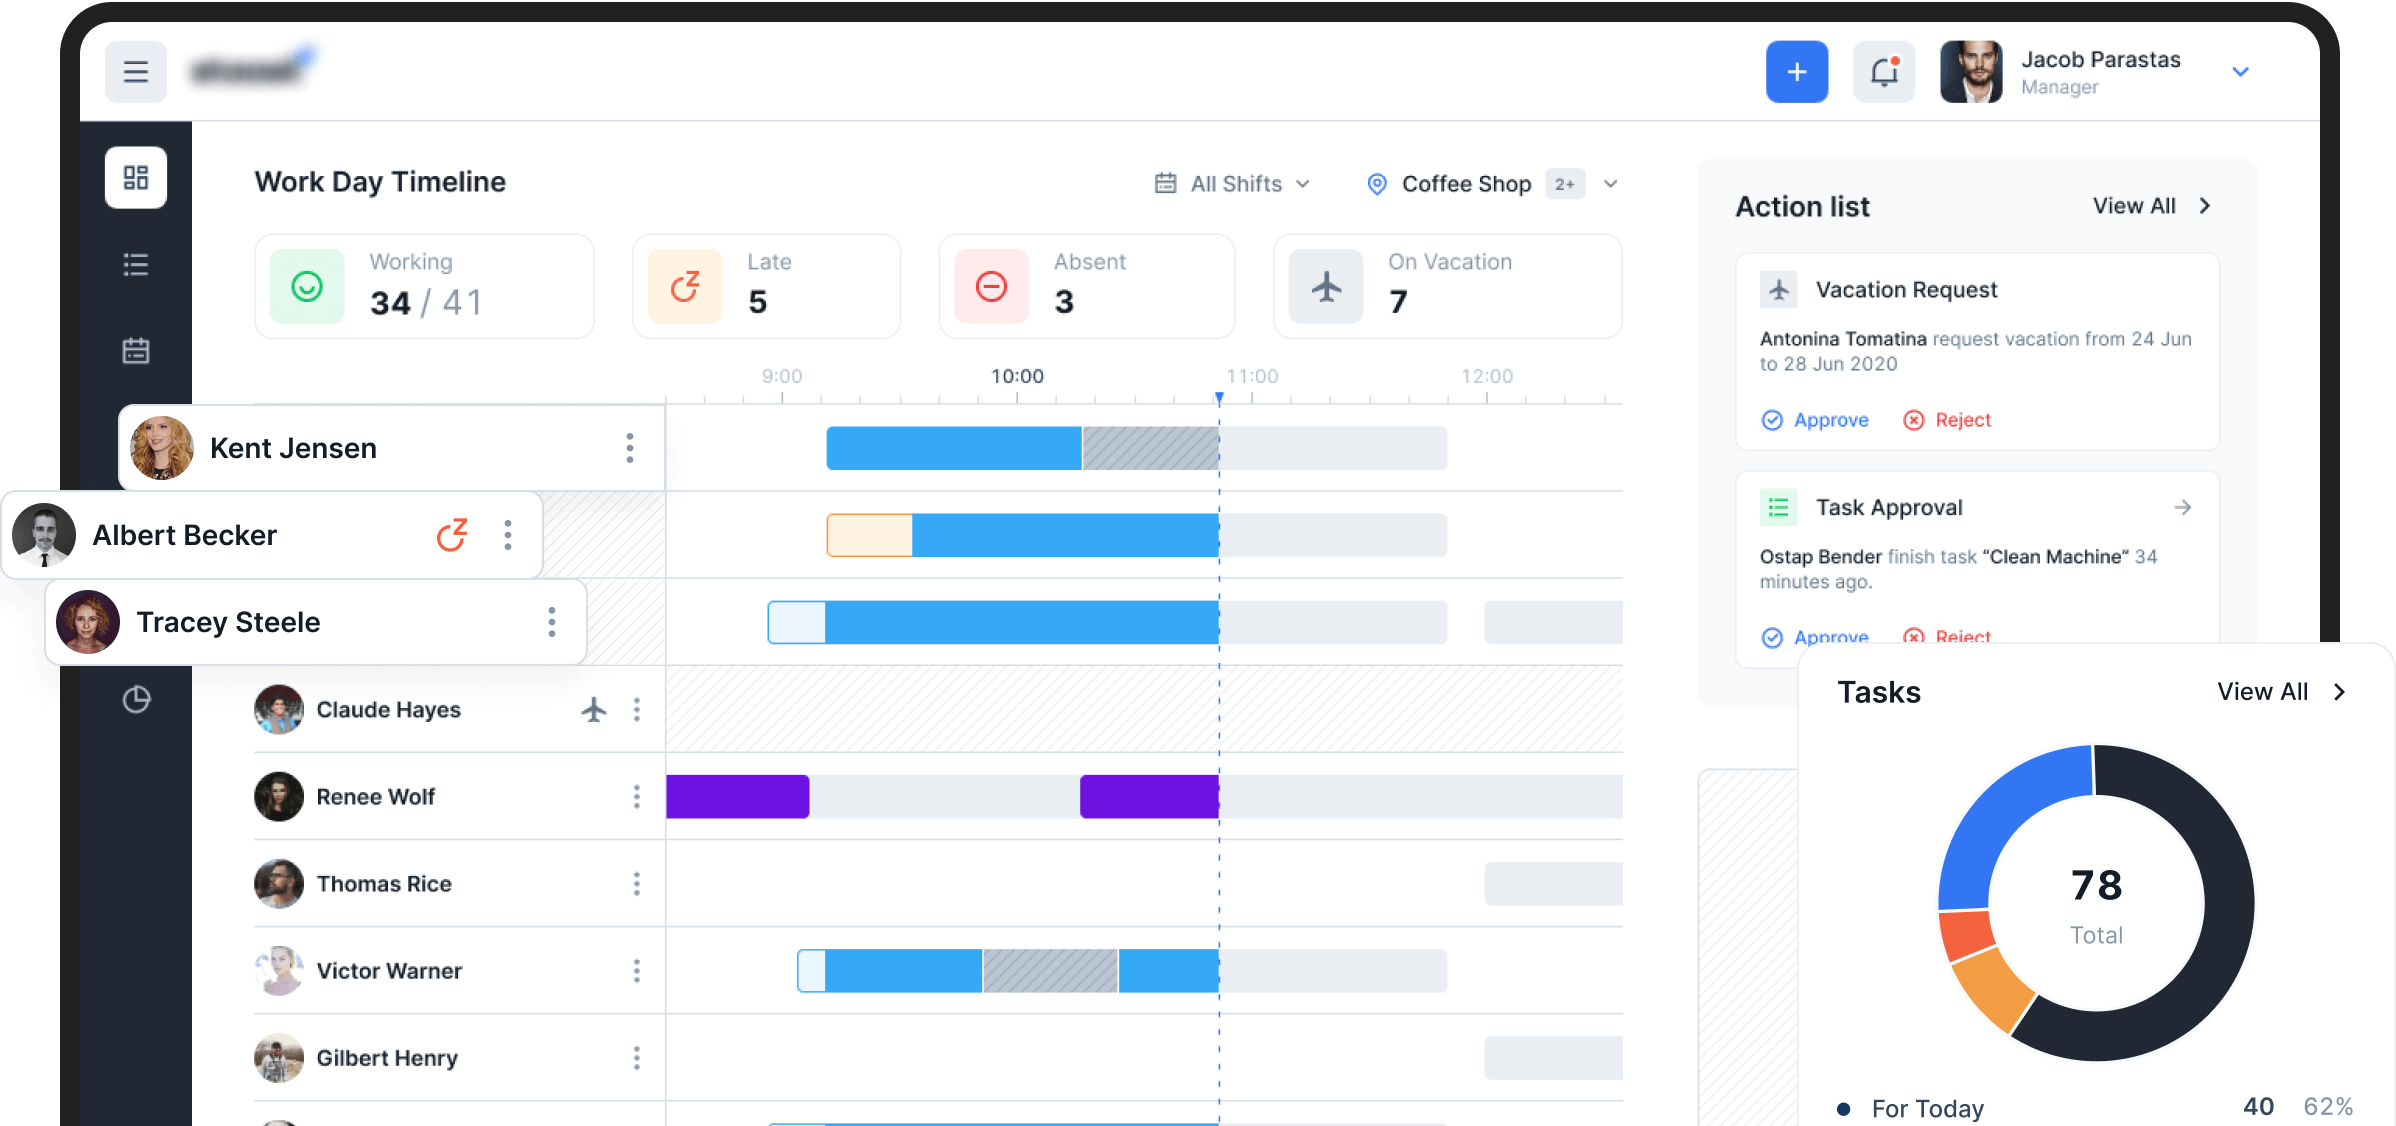2396x1126 pixels.
Task: Open the notifications bell
Action: pos(1884,72)
